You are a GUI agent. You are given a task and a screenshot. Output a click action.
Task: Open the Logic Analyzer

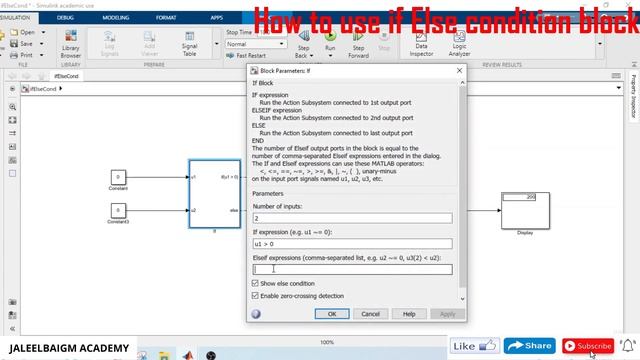(459, 44)
